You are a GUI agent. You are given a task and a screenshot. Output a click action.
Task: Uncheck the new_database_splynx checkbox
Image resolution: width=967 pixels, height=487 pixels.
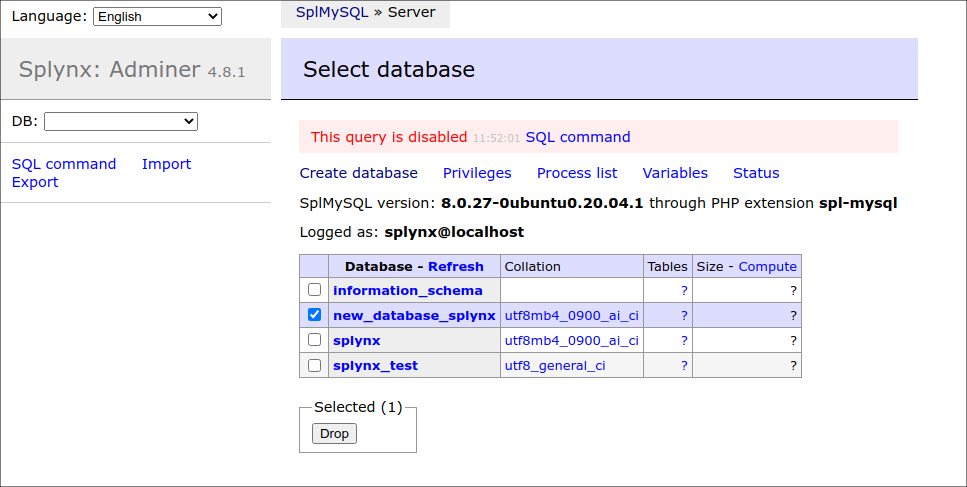coord(315,315)
